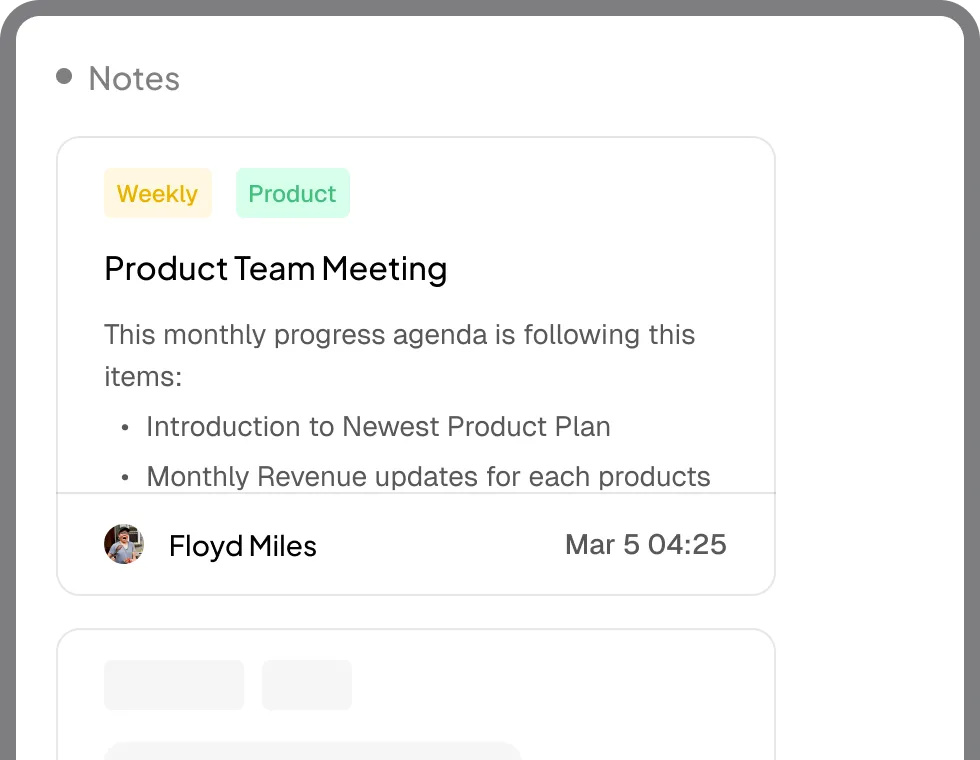Click bullet before Introduction to Newest Product

coord(125,428)
